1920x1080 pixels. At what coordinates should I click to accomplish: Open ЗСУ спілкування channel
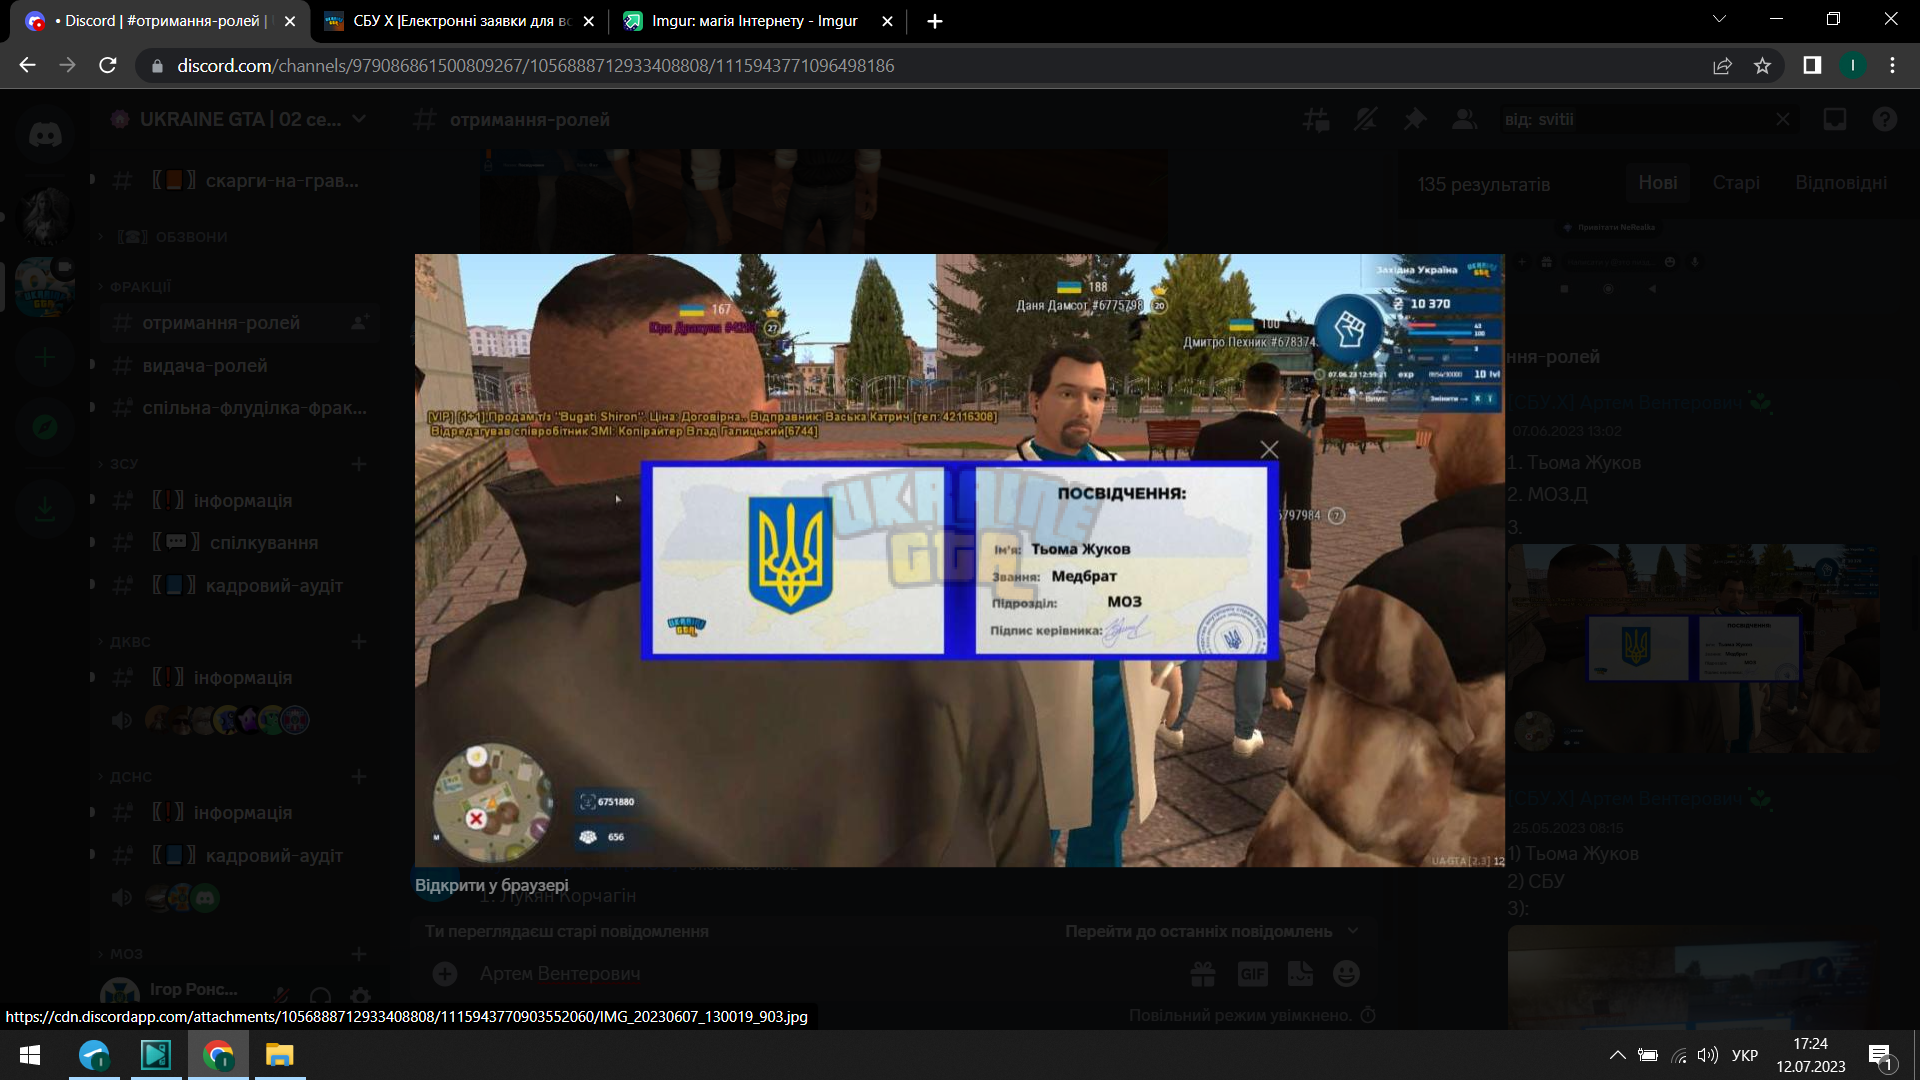238,543
